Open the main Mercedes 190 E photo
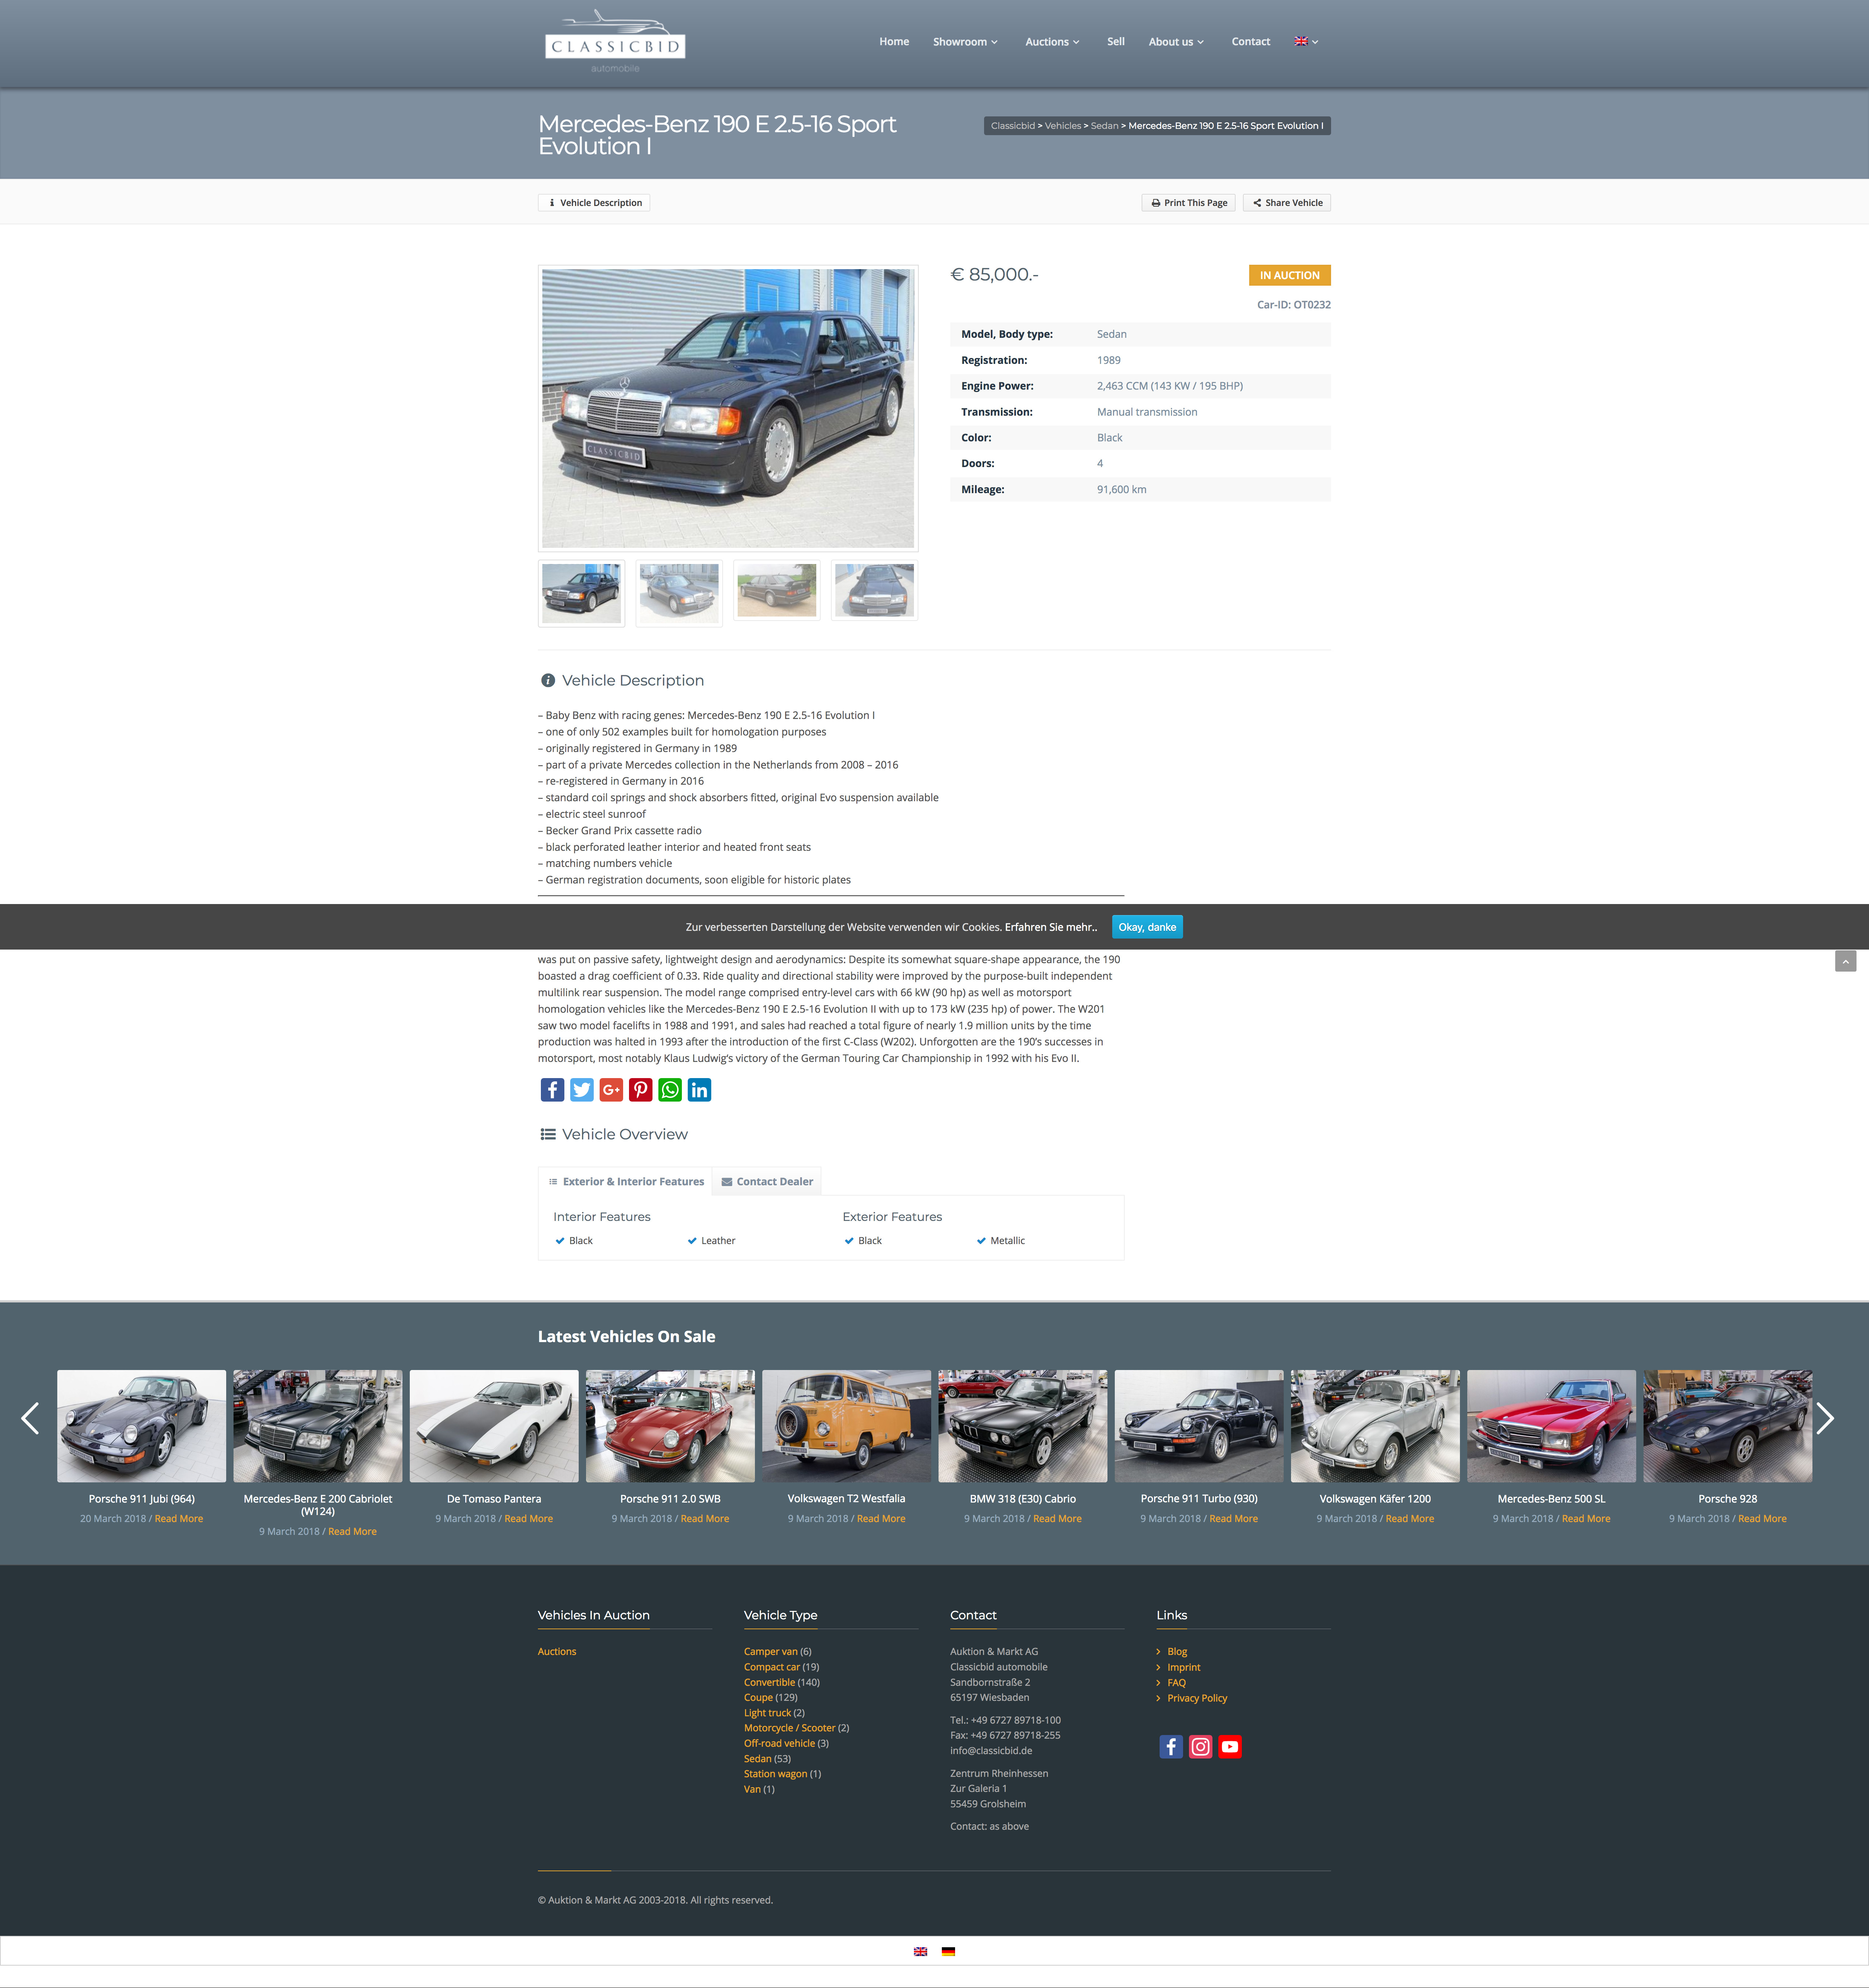 tap(728, 408)
